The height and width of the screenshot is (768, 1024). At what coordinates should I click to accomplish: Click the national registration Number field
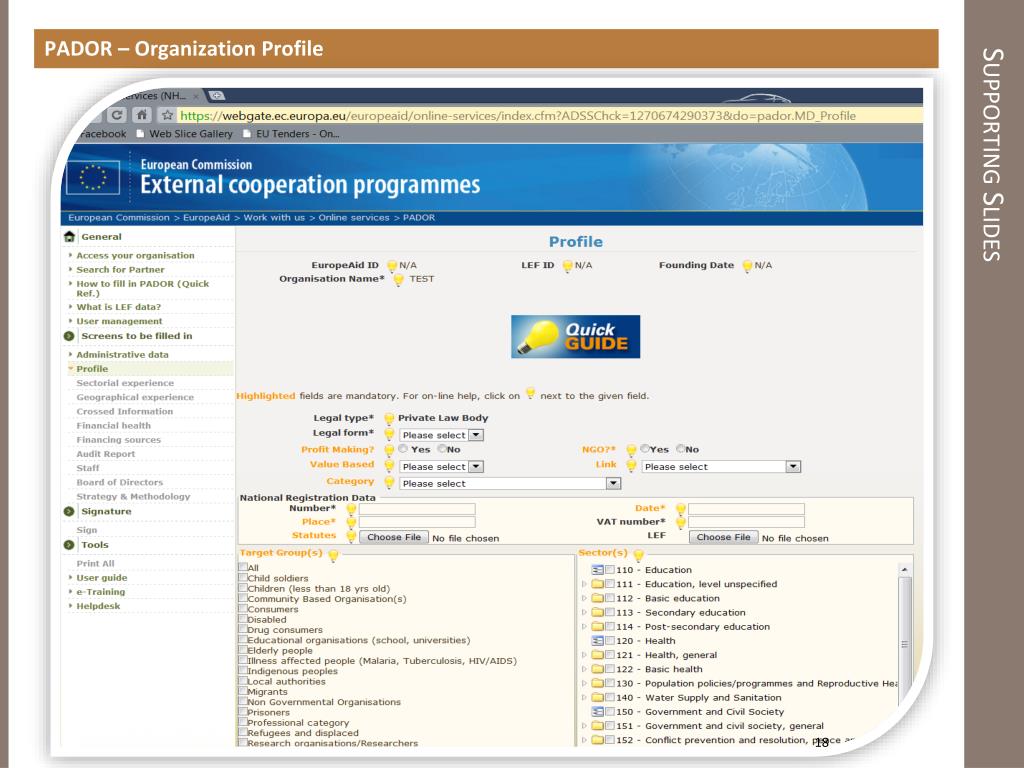pos(417,509)
